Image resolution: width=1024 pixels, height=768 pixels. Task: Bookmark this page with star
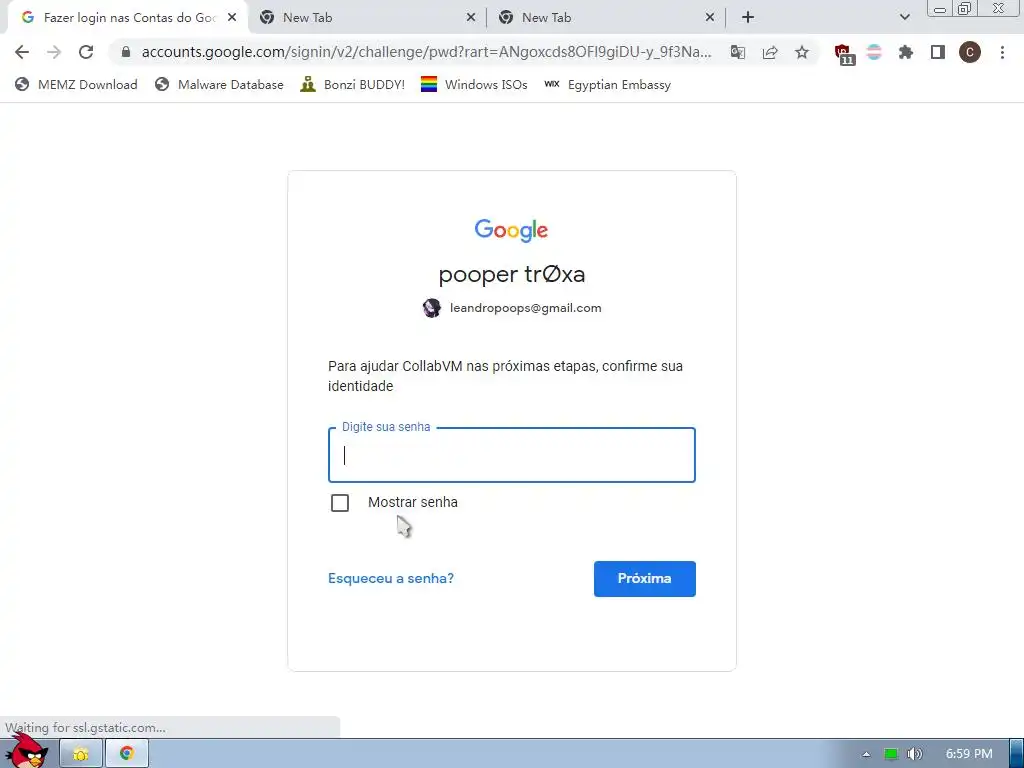[802, 52]
